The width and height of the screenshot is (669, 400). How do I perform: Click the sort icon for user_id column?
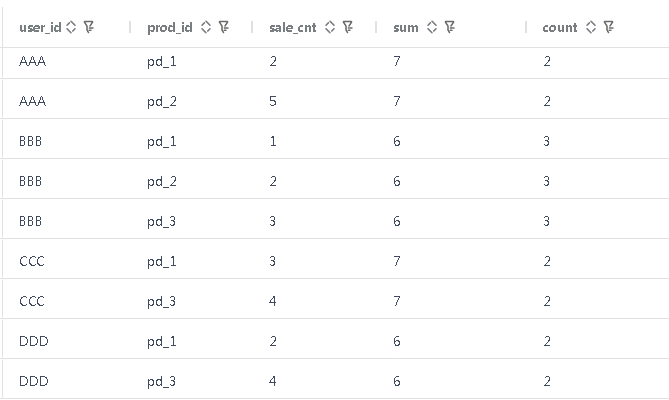(x=70, y=28)
